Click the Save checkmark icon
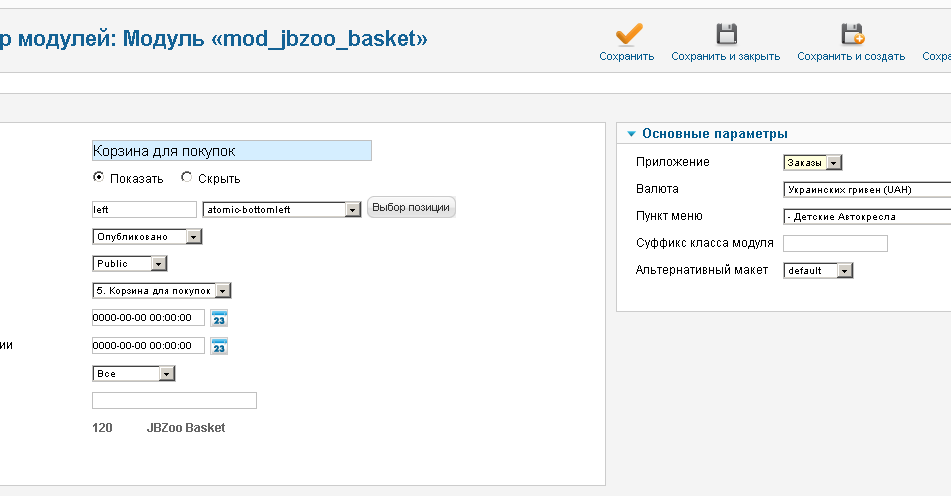Viewport: 951px width, 496px height. (627, 34)
